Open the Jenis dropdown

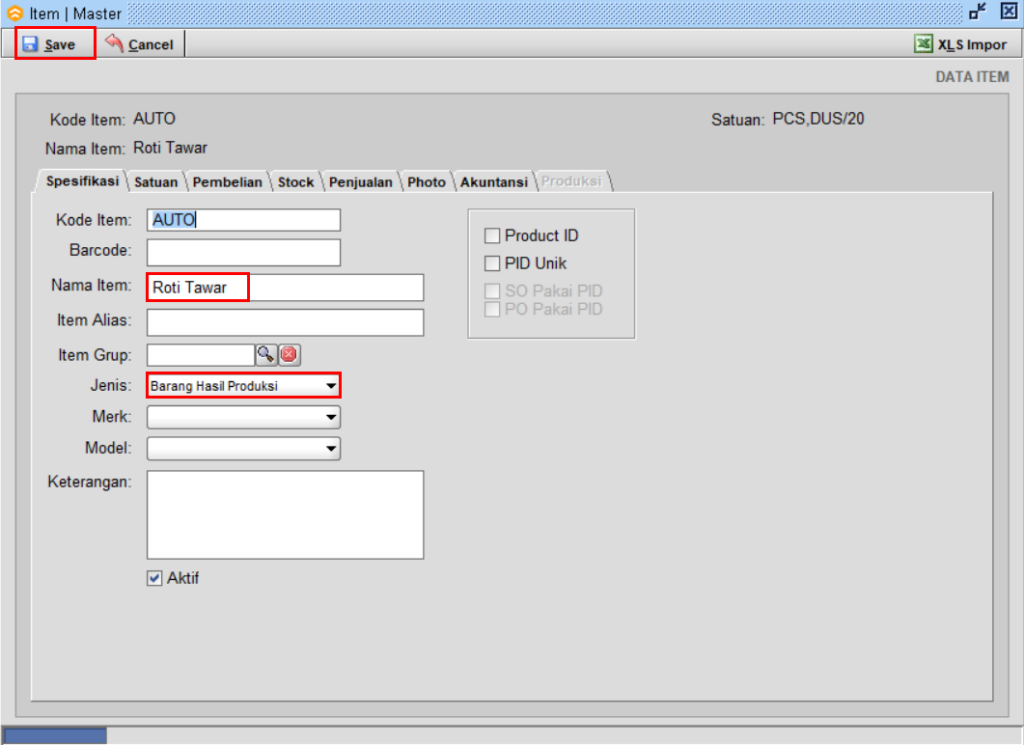(x=331, y=385)
